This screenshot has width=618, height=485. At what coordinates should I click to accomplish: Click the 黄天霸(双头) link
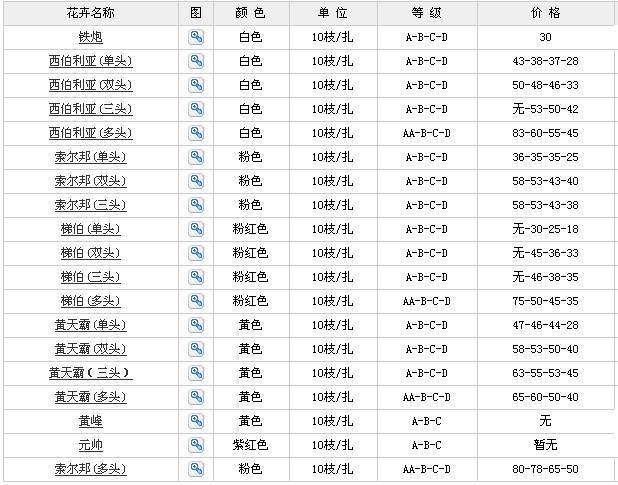pyautogui.click(x=91, y=349)
